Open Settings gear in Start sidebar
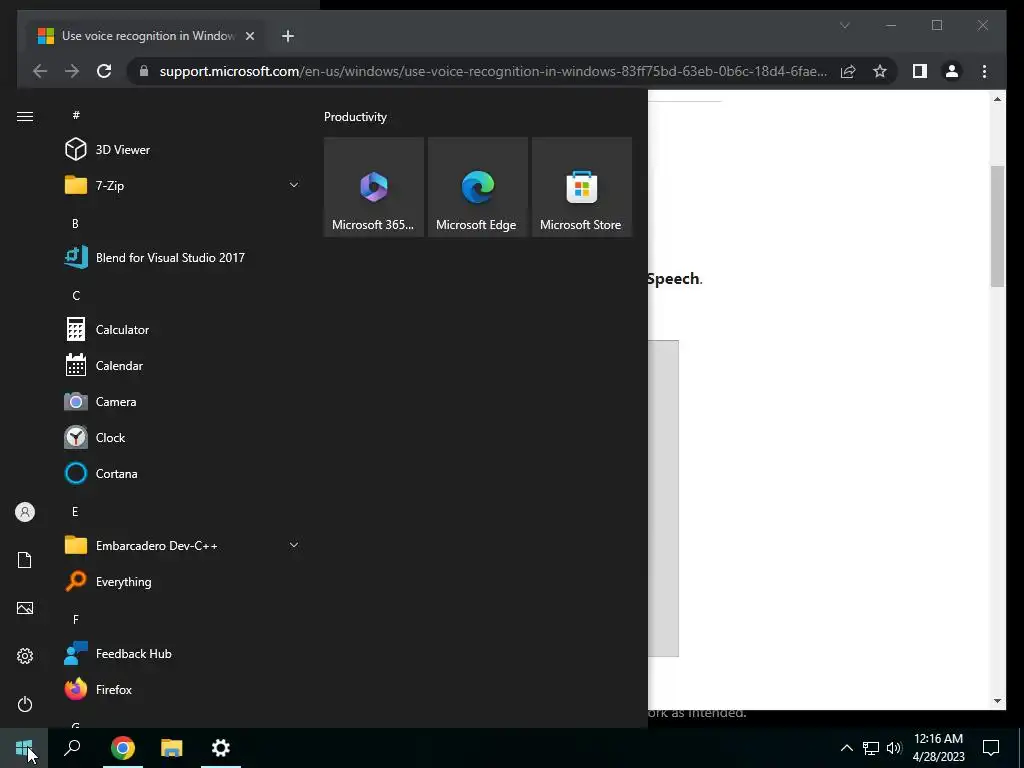This screenshot has width=1024, height=768. coord(25,656)
